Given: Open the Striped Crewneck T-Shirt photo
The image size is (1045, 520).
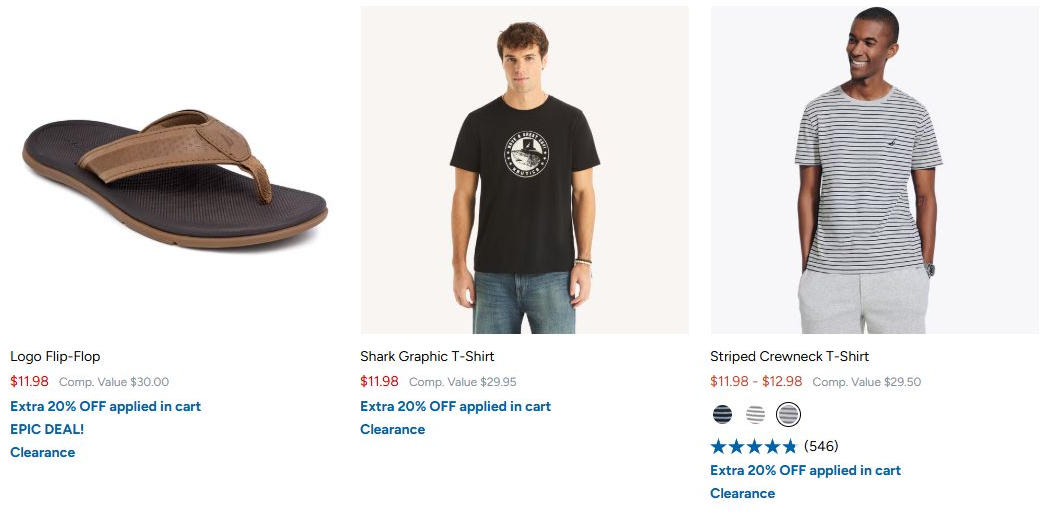Looking at the screenshot, I should click(875, 170).
